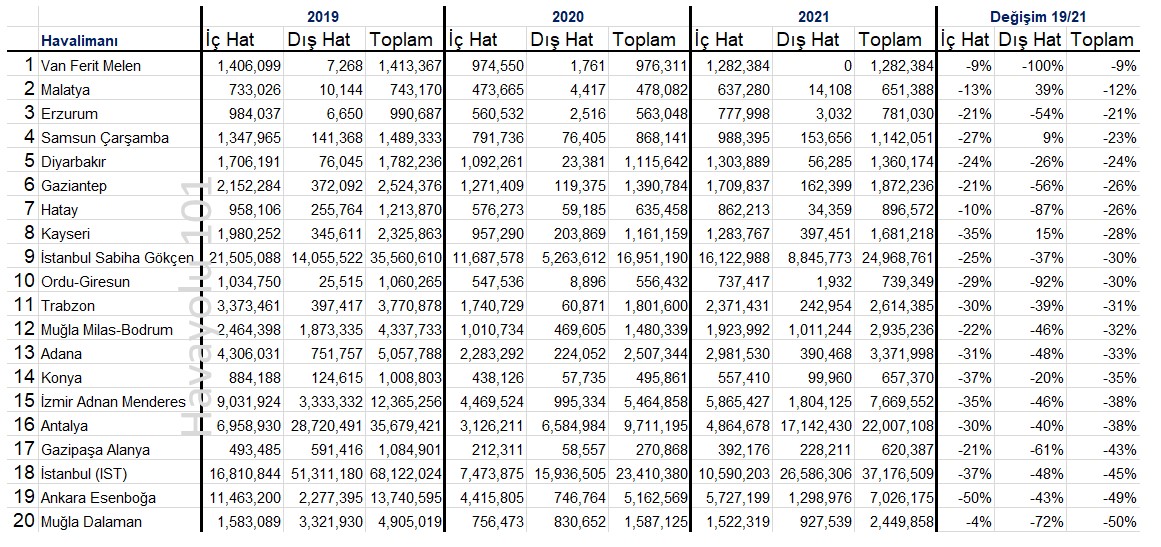Select the 2021 header cell
Viewport: 1161px width, 547px height.
(814, 16)
